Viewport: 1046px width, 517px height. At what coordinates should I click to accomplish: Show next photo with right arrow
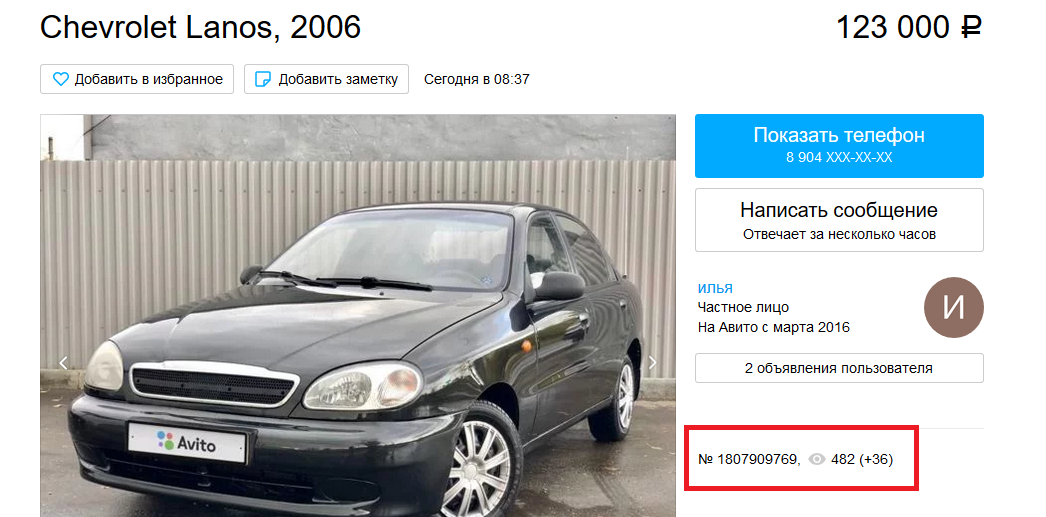tap(652, 363)
